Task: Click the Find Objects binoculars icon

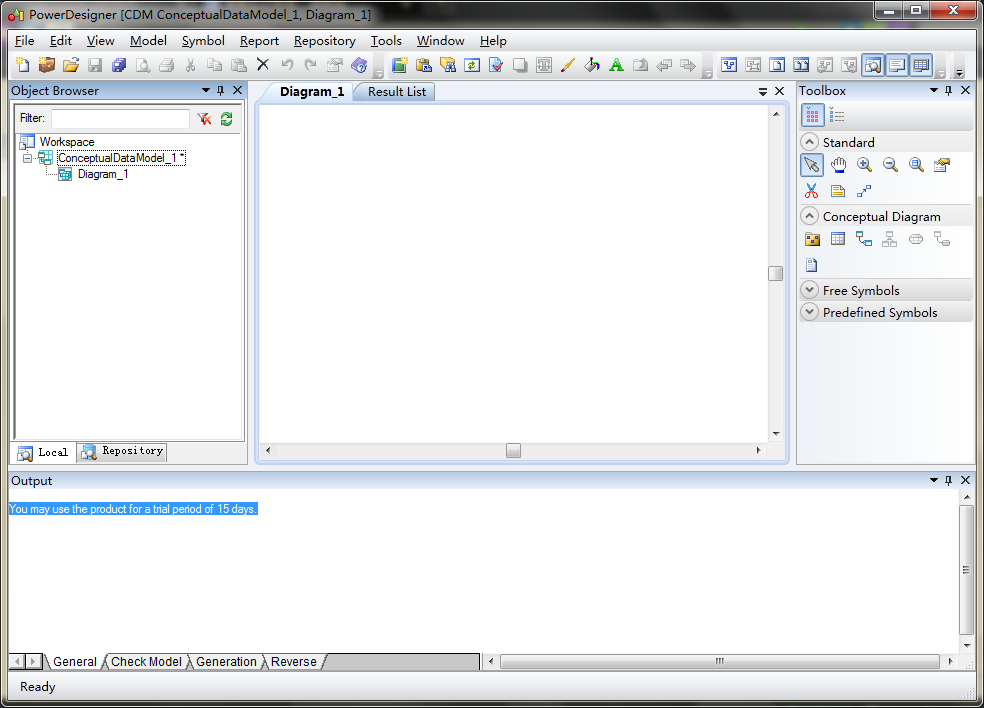Action: 448,65
